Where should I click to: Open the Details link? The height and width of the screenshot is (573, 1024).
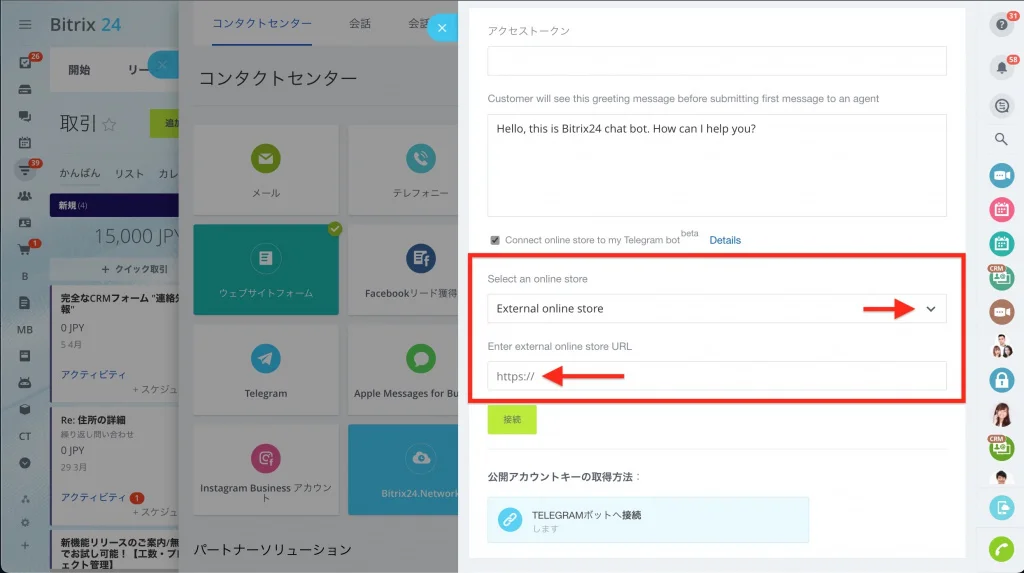pyautogui.click(x=725, y=240)
